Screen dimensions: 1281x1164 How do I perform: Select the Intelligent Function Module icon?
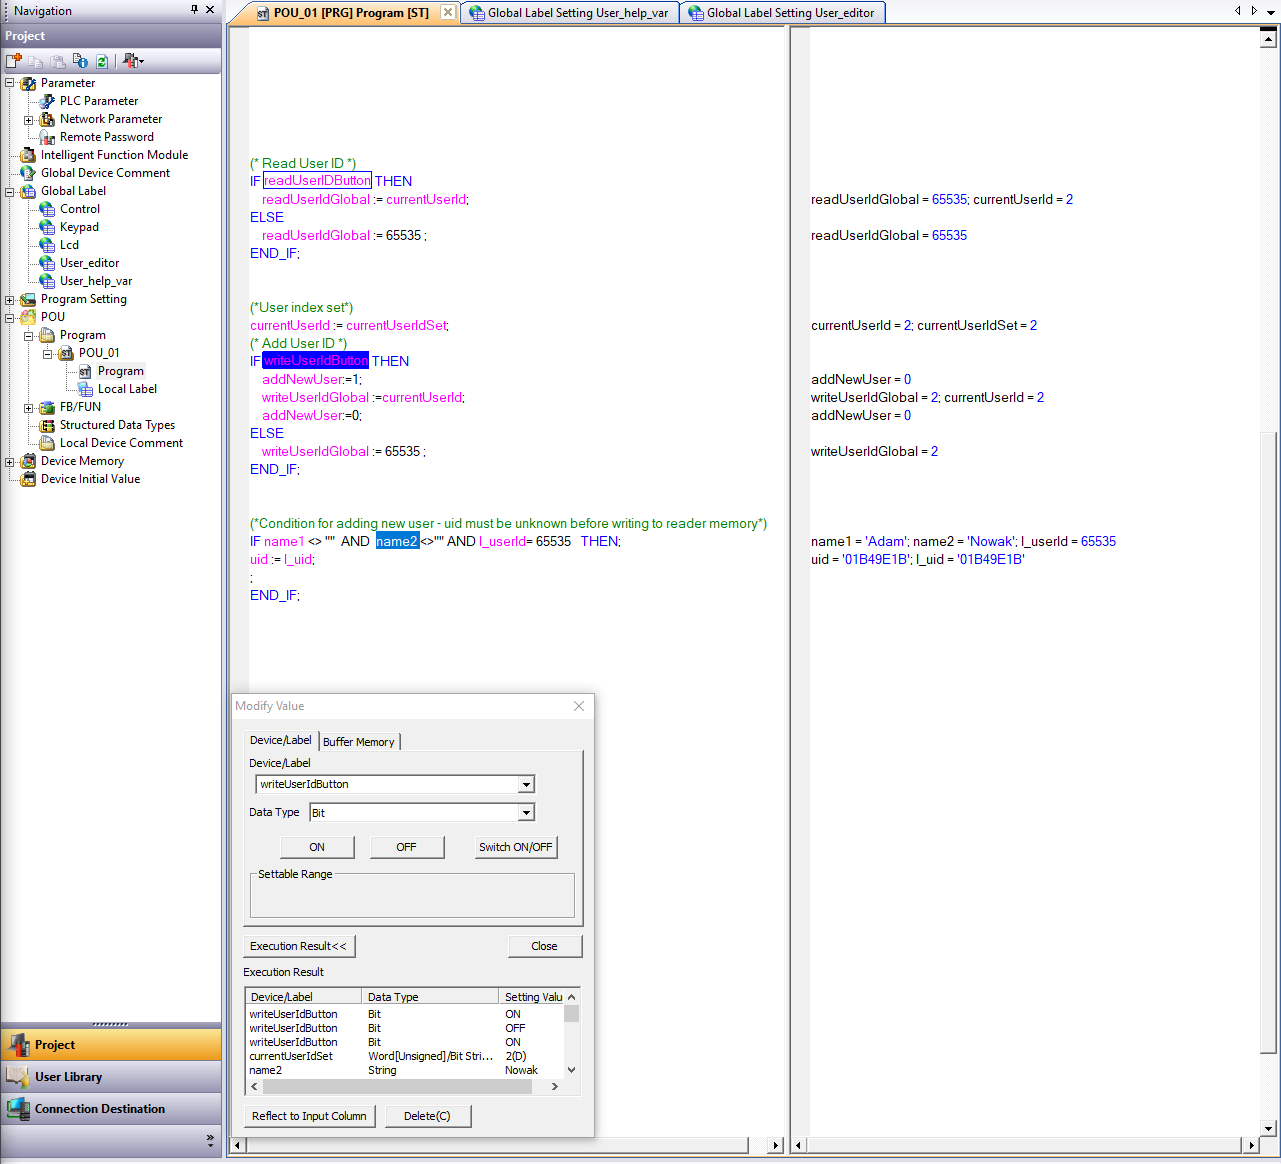(28, 155)
